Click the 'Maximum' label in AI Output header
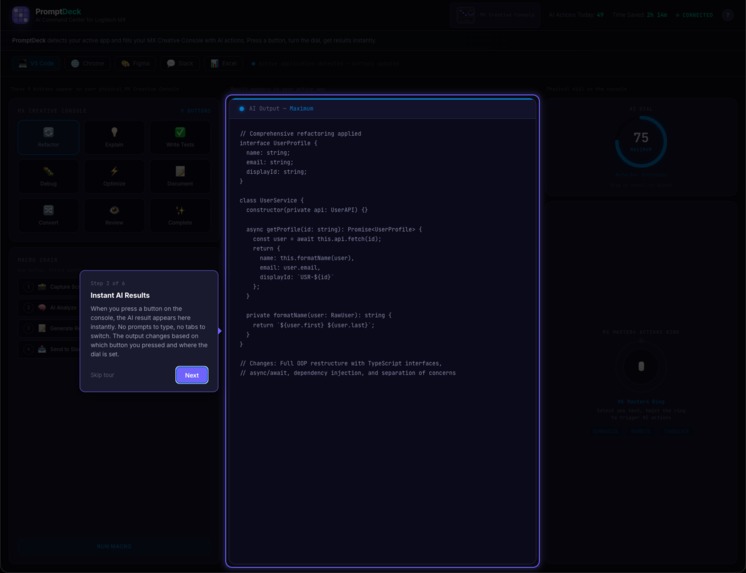 click(x=301, y=109)
